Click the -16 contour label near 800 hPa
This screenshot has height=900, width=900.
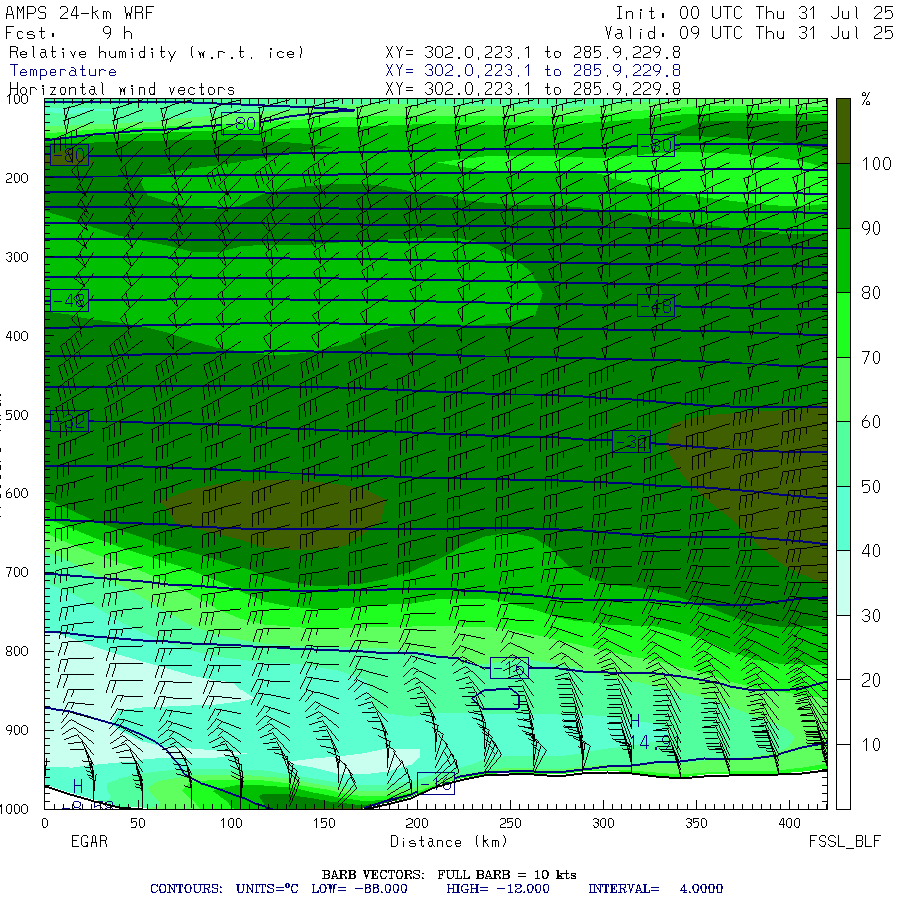[x=509, y=668]
